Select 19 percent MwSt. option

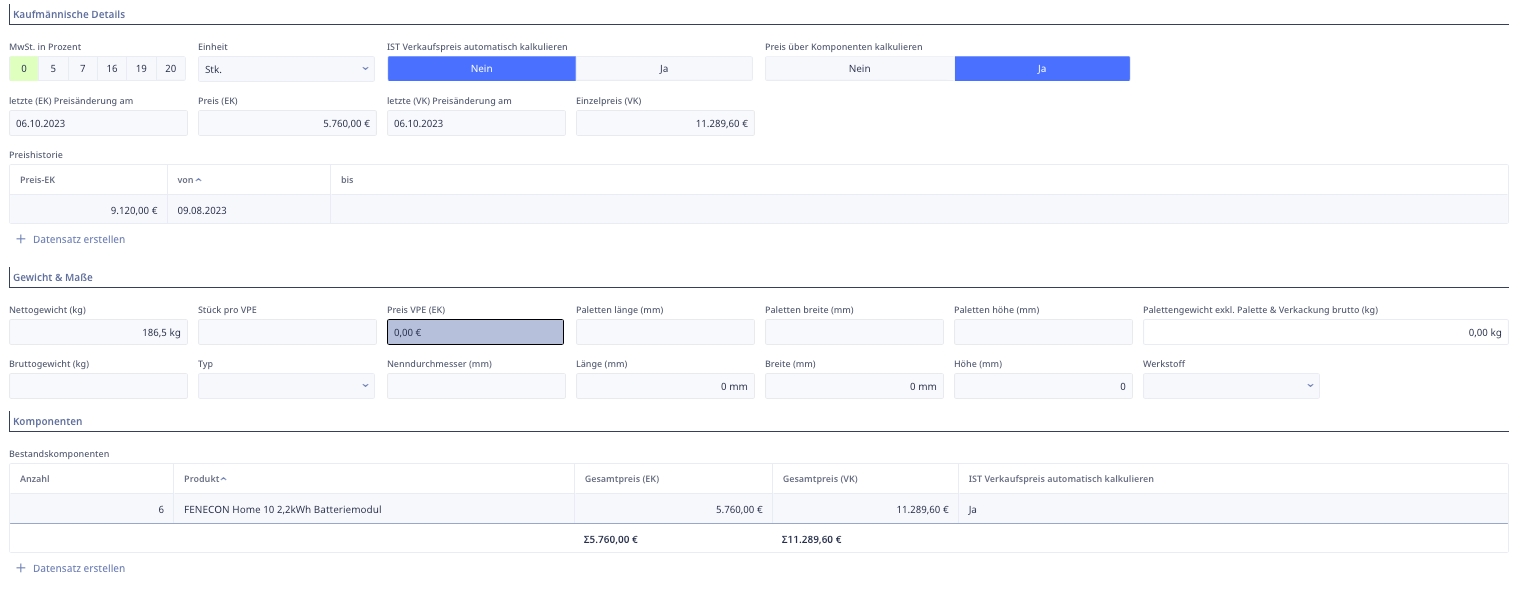pos(141,69)
